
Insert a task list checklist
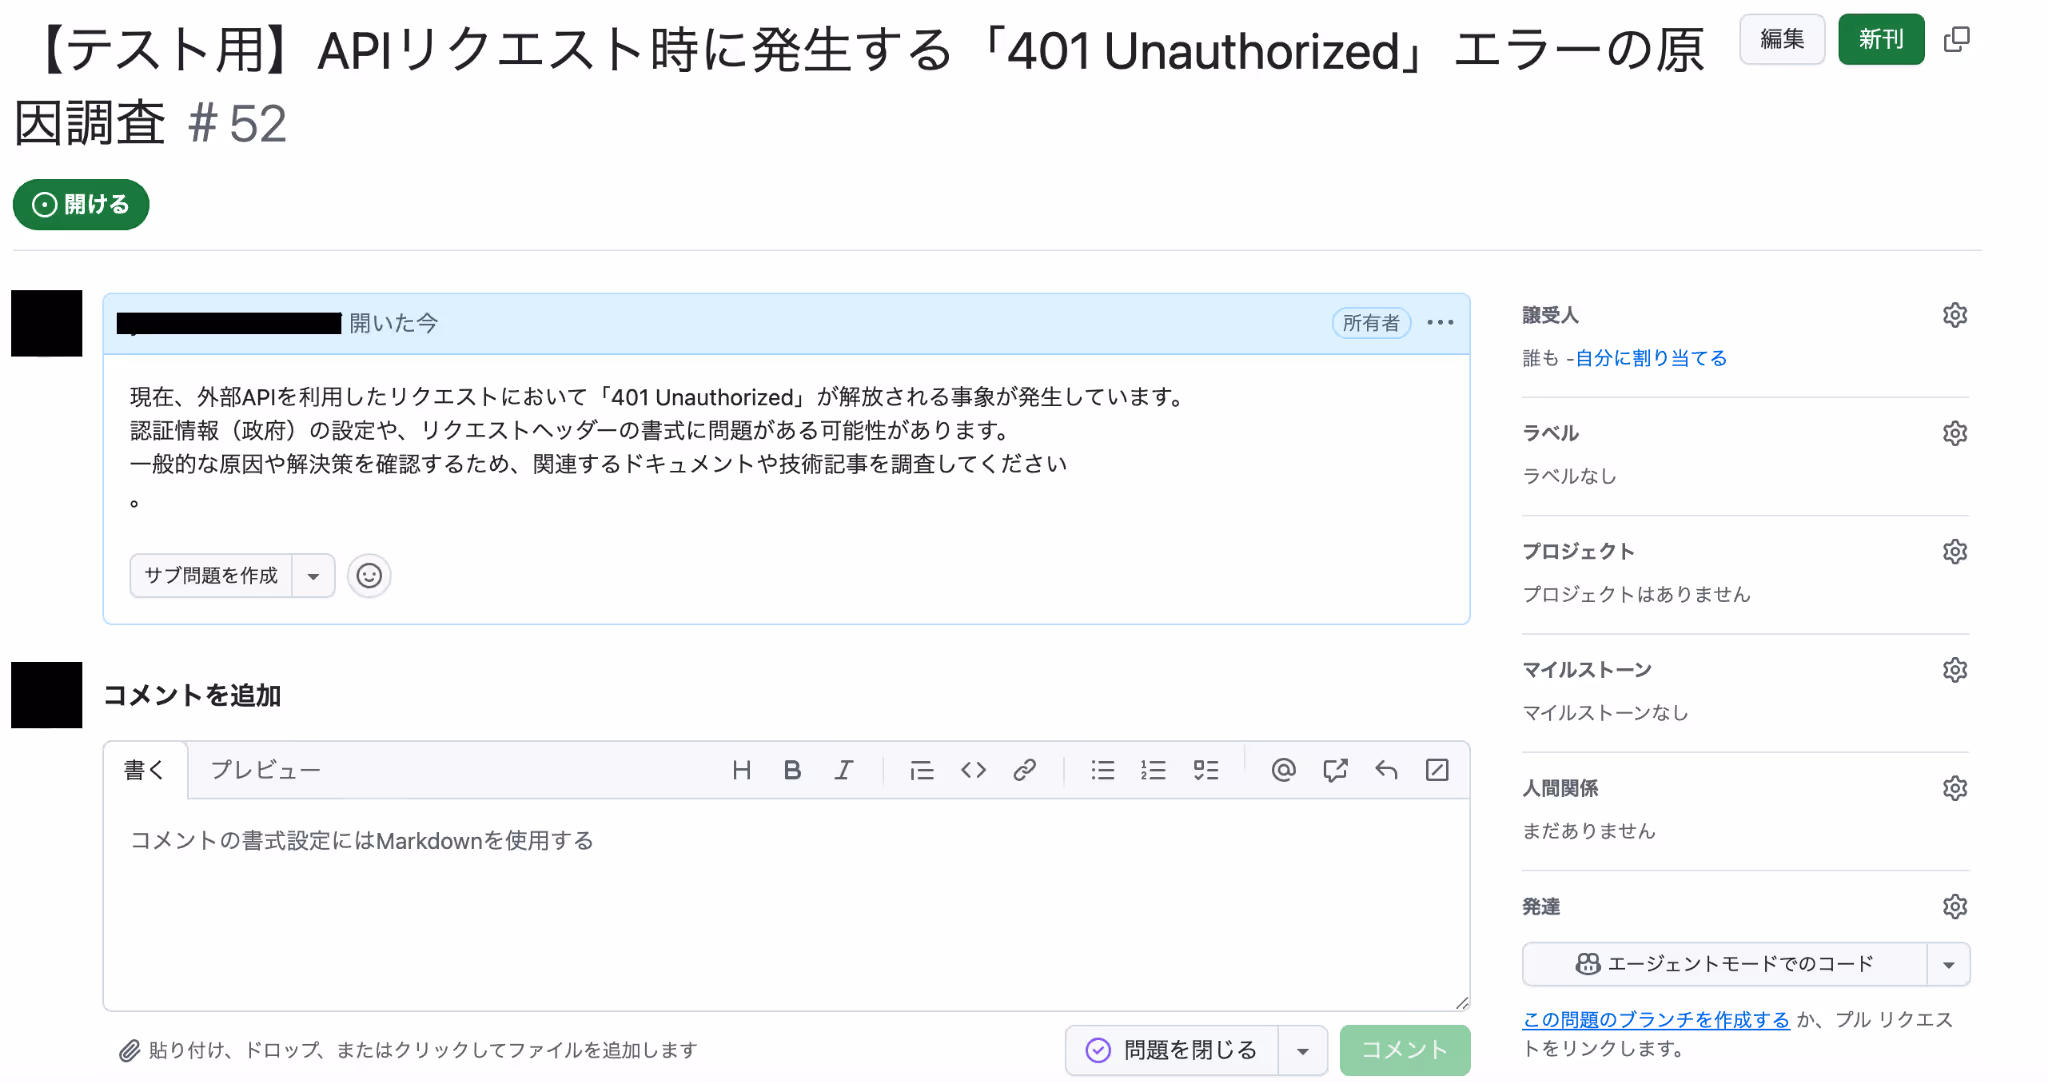tap(1206, 770)
